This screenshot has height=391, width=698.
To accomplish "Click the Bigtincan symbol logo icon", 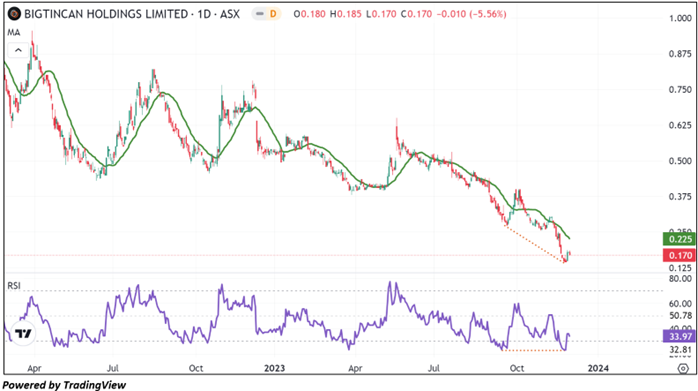I will [14, 14].
